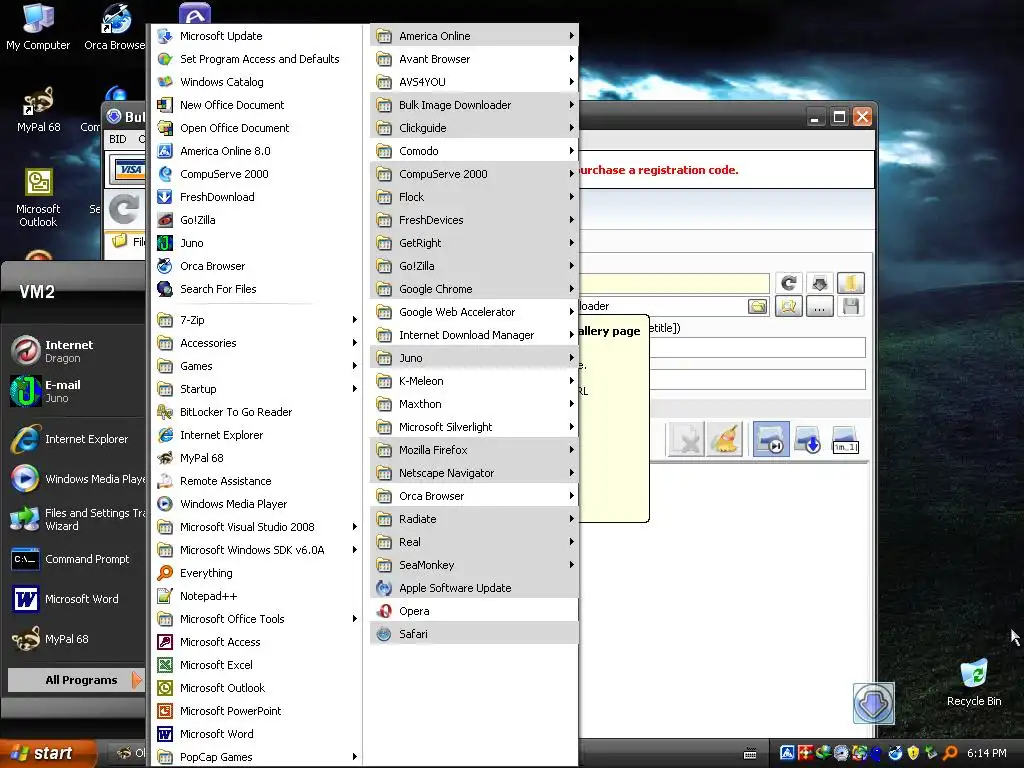Open the Avant Browser menu entry
This screenshot has width=1024, height=768.
(x=474, y=59)
